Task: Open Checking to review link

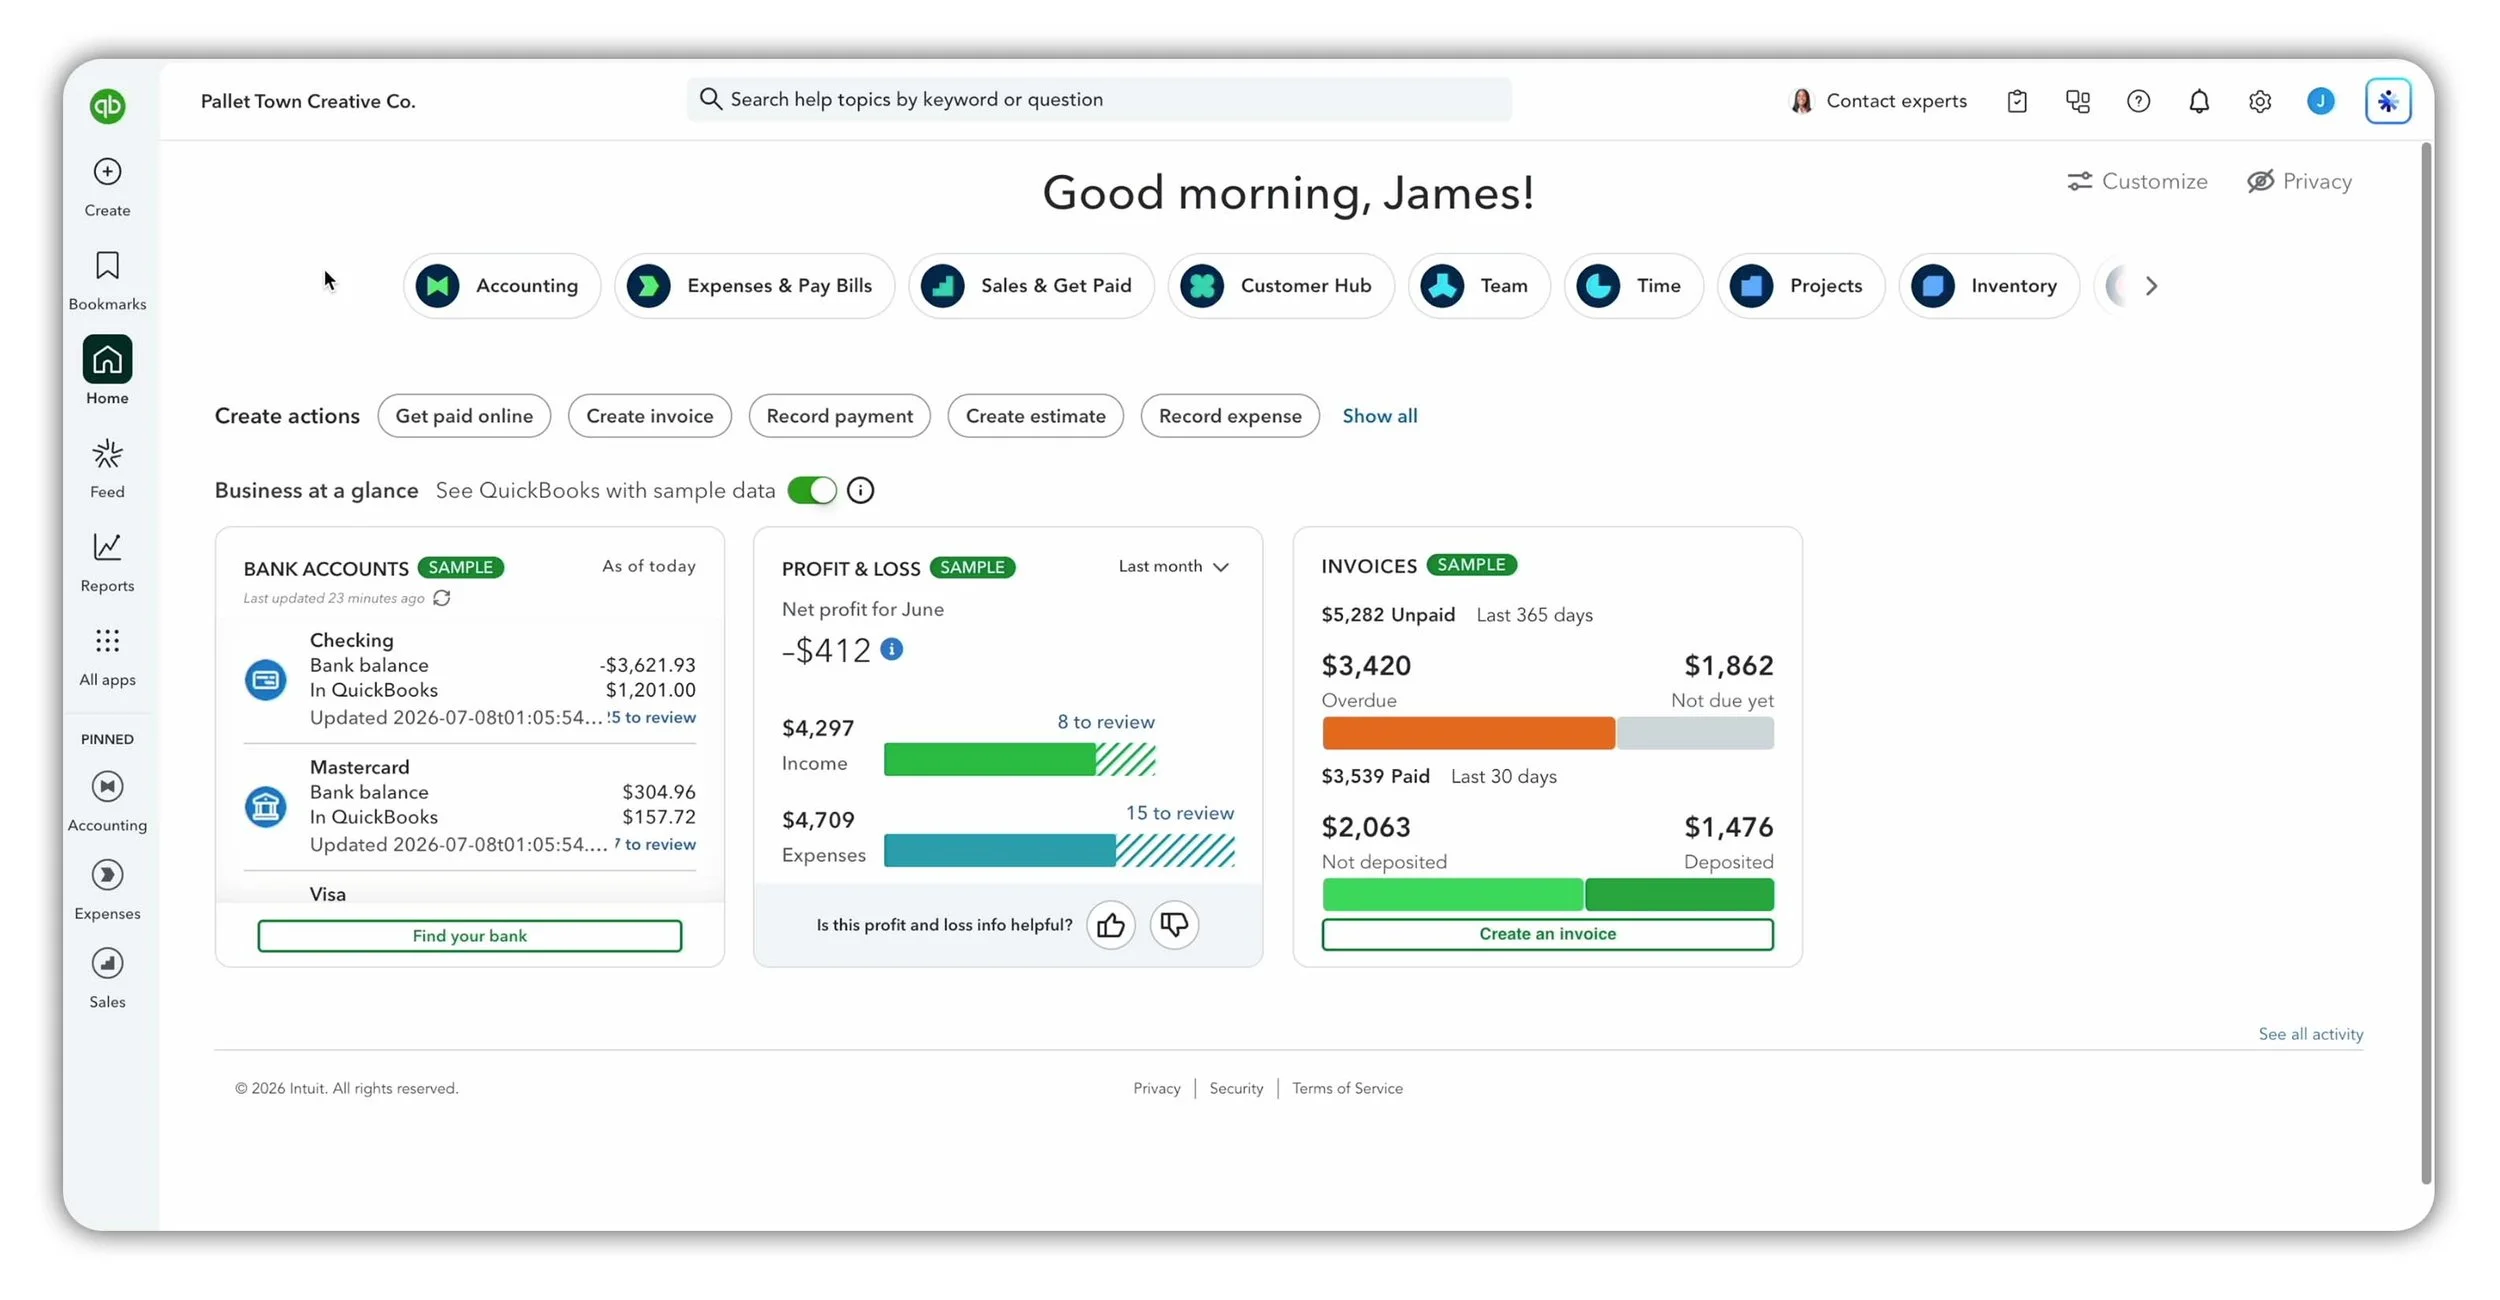Action: (x=651, y=717)
